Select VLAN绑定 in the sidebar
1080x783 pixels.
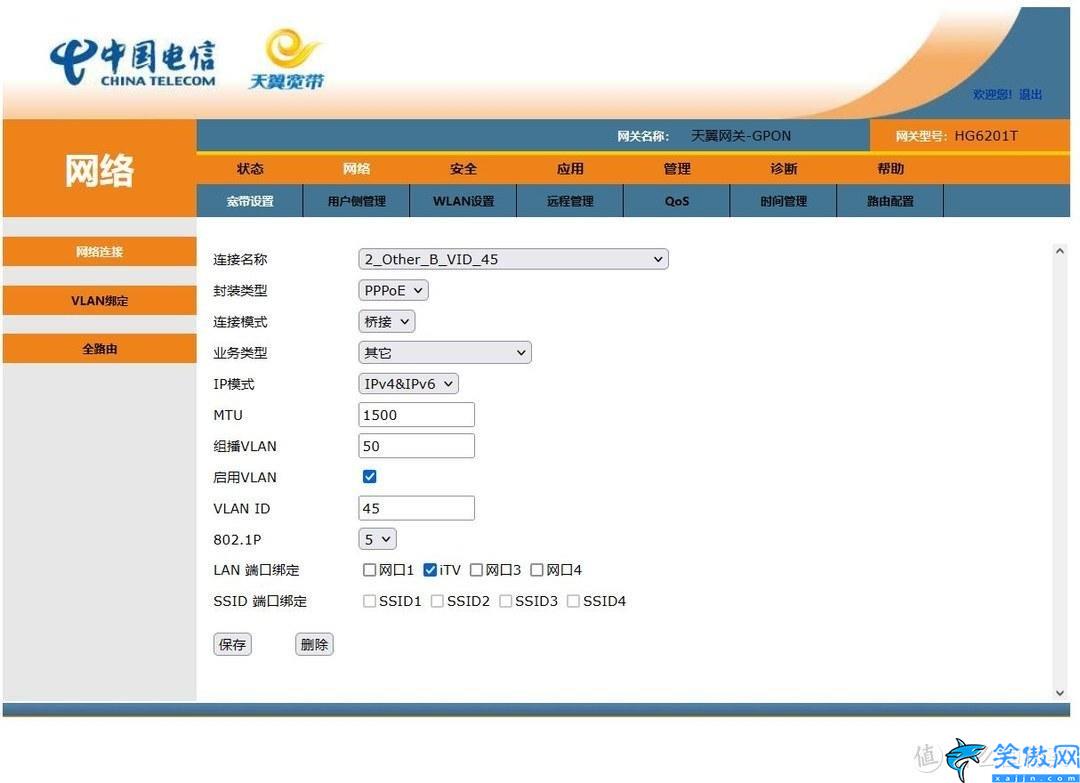(x=99, y=300)
